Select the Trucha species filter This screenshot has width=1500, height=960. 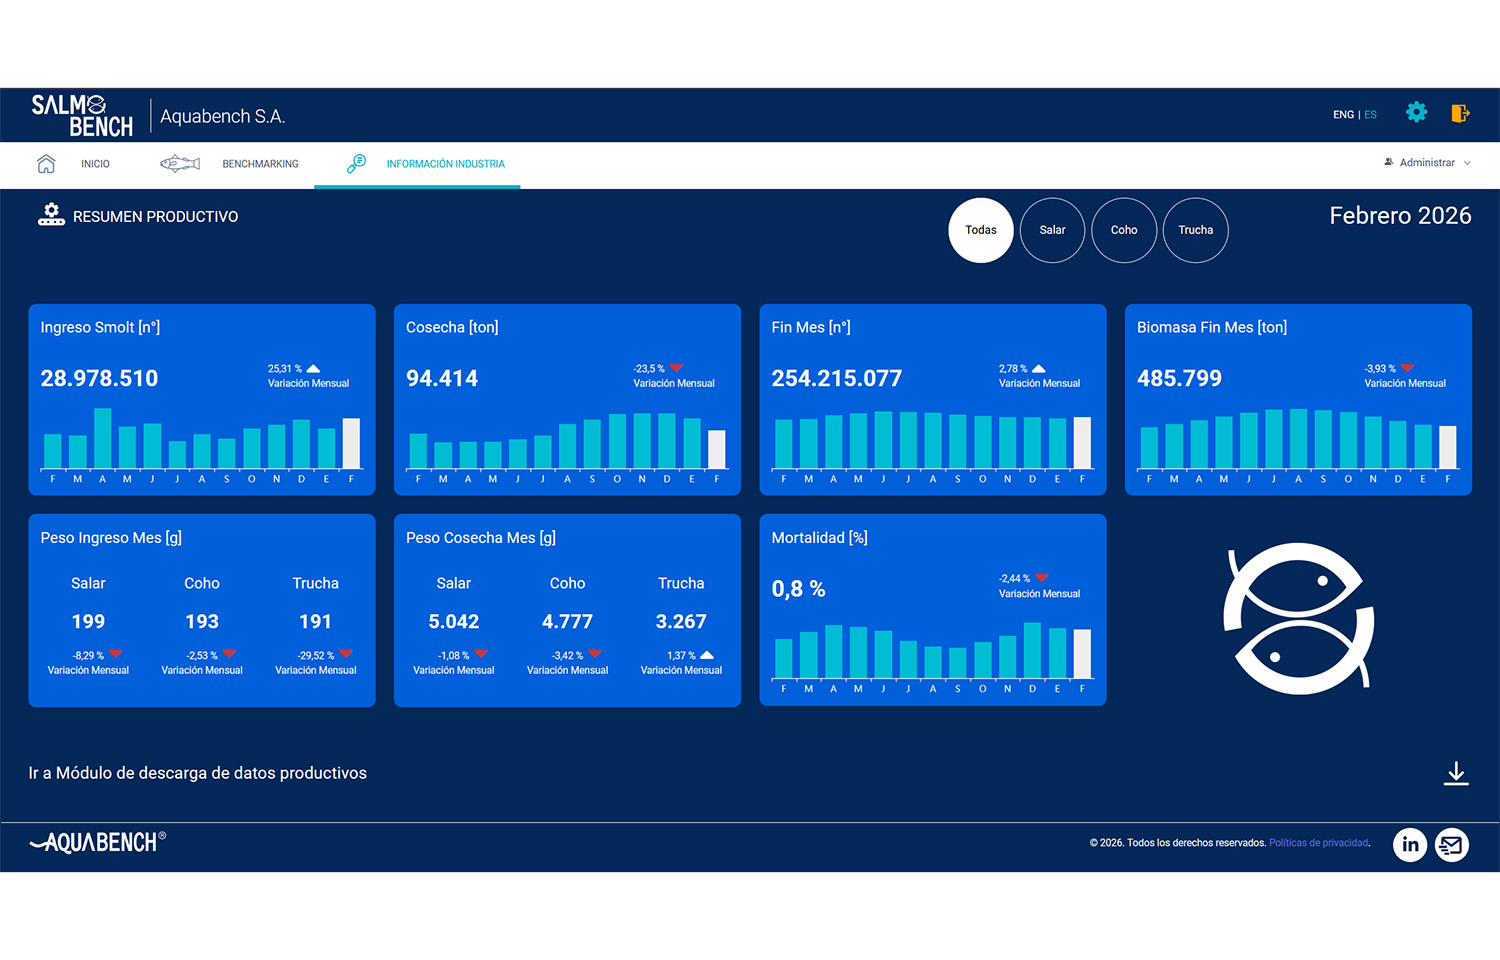pos(1196,230)
